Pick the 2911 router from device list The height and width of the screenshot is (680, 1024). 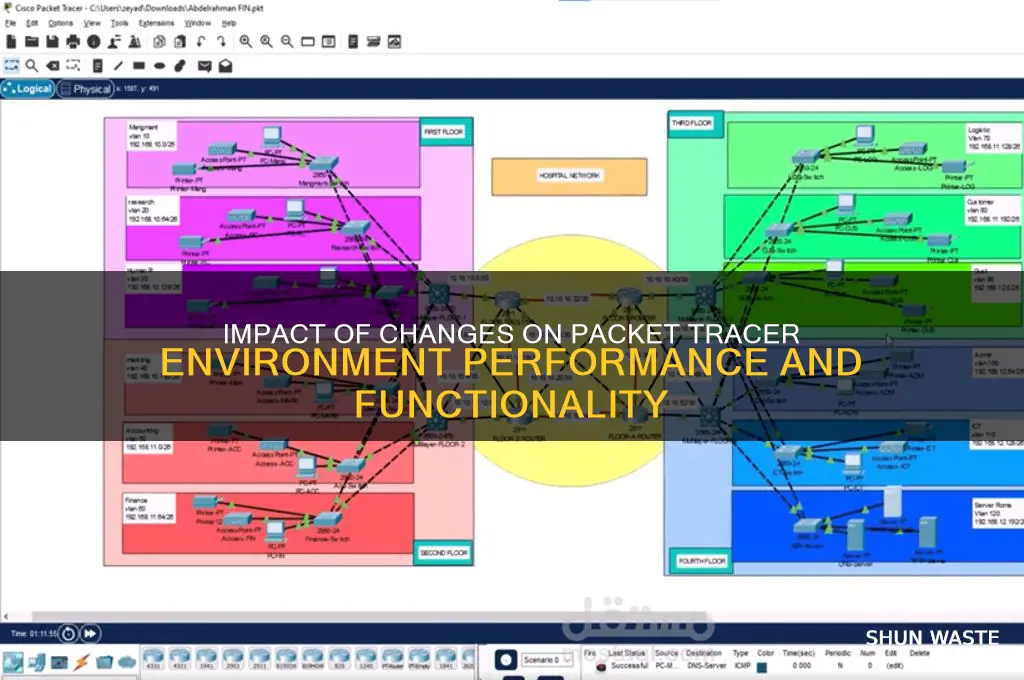point(259,658)
